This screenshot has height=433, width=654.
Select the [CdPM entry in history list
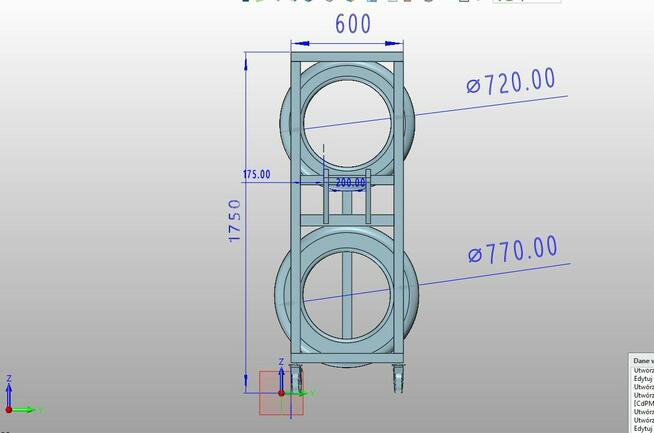pos(643,403)
